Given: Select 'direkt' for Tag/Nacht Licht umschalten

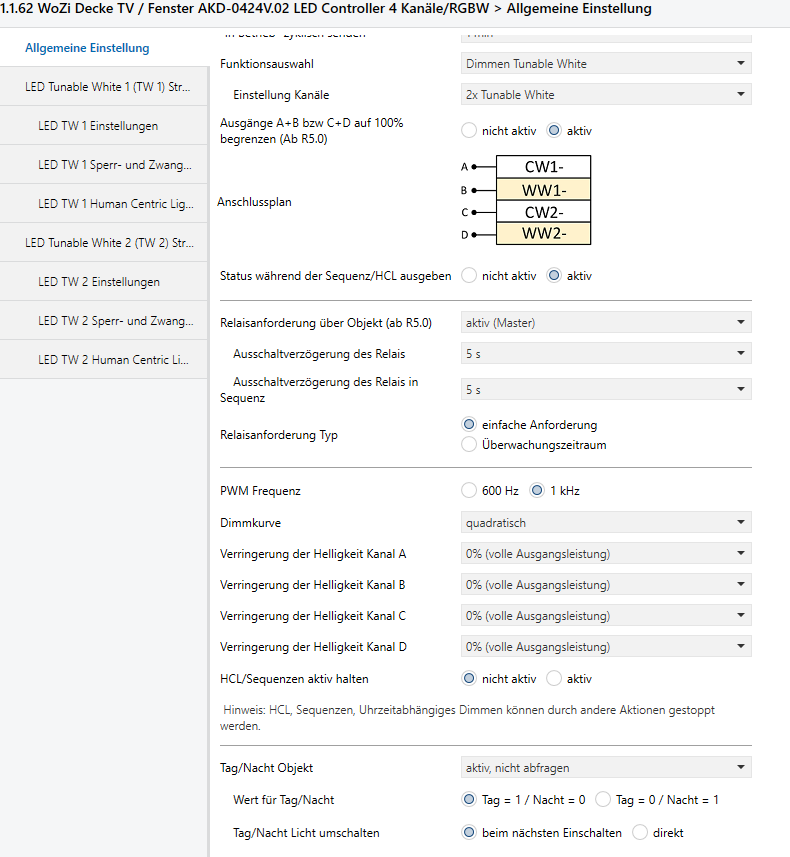Looking at the screenshot, I should (x=640, y=833).
